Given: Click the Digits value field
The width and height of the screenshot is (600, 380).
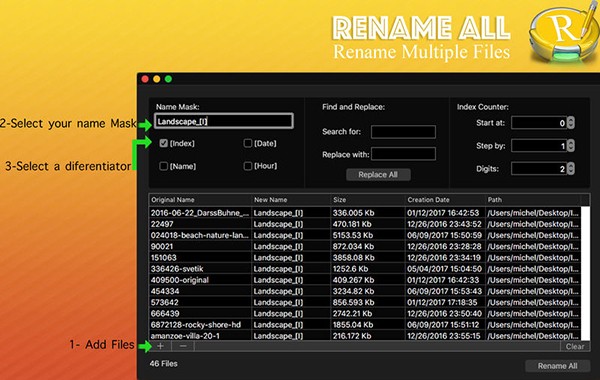Looking at the screenshot, I should tap(539, 168).
